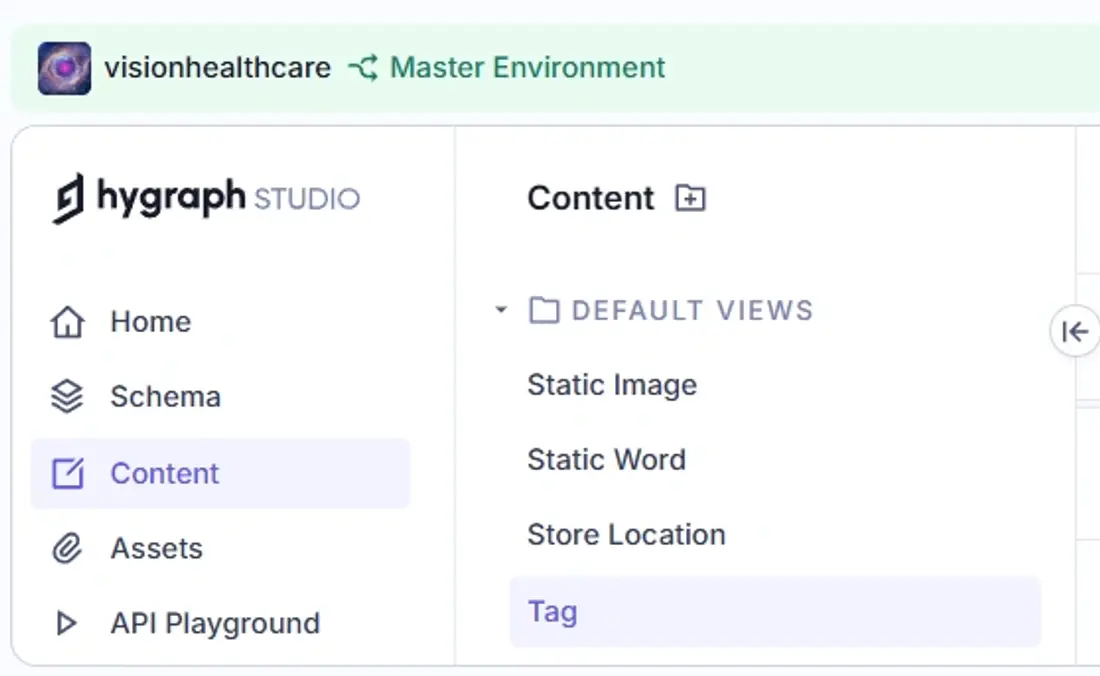Add a new folder next to Content
The width and height of the screenshot is (1100, 676).
click(690, 198)
